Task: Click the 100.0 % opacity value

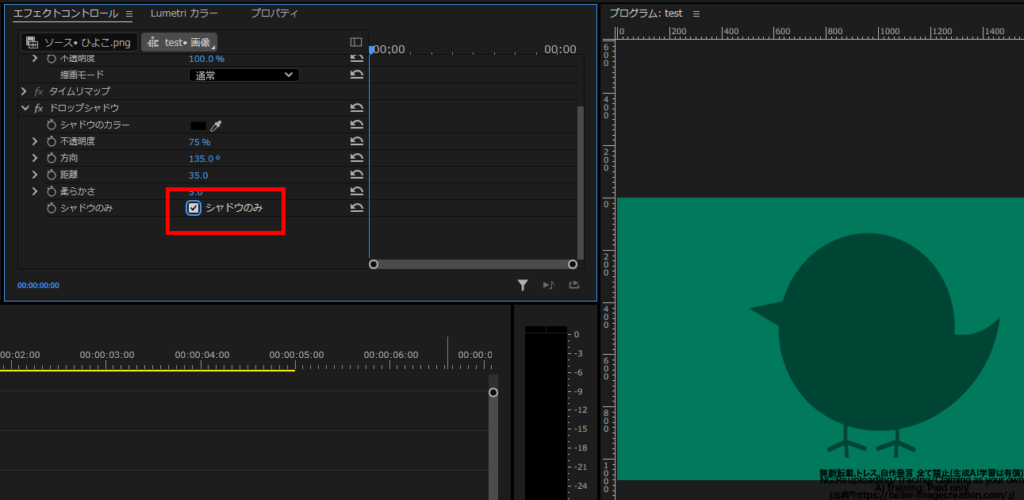Action: pos(206,59)
